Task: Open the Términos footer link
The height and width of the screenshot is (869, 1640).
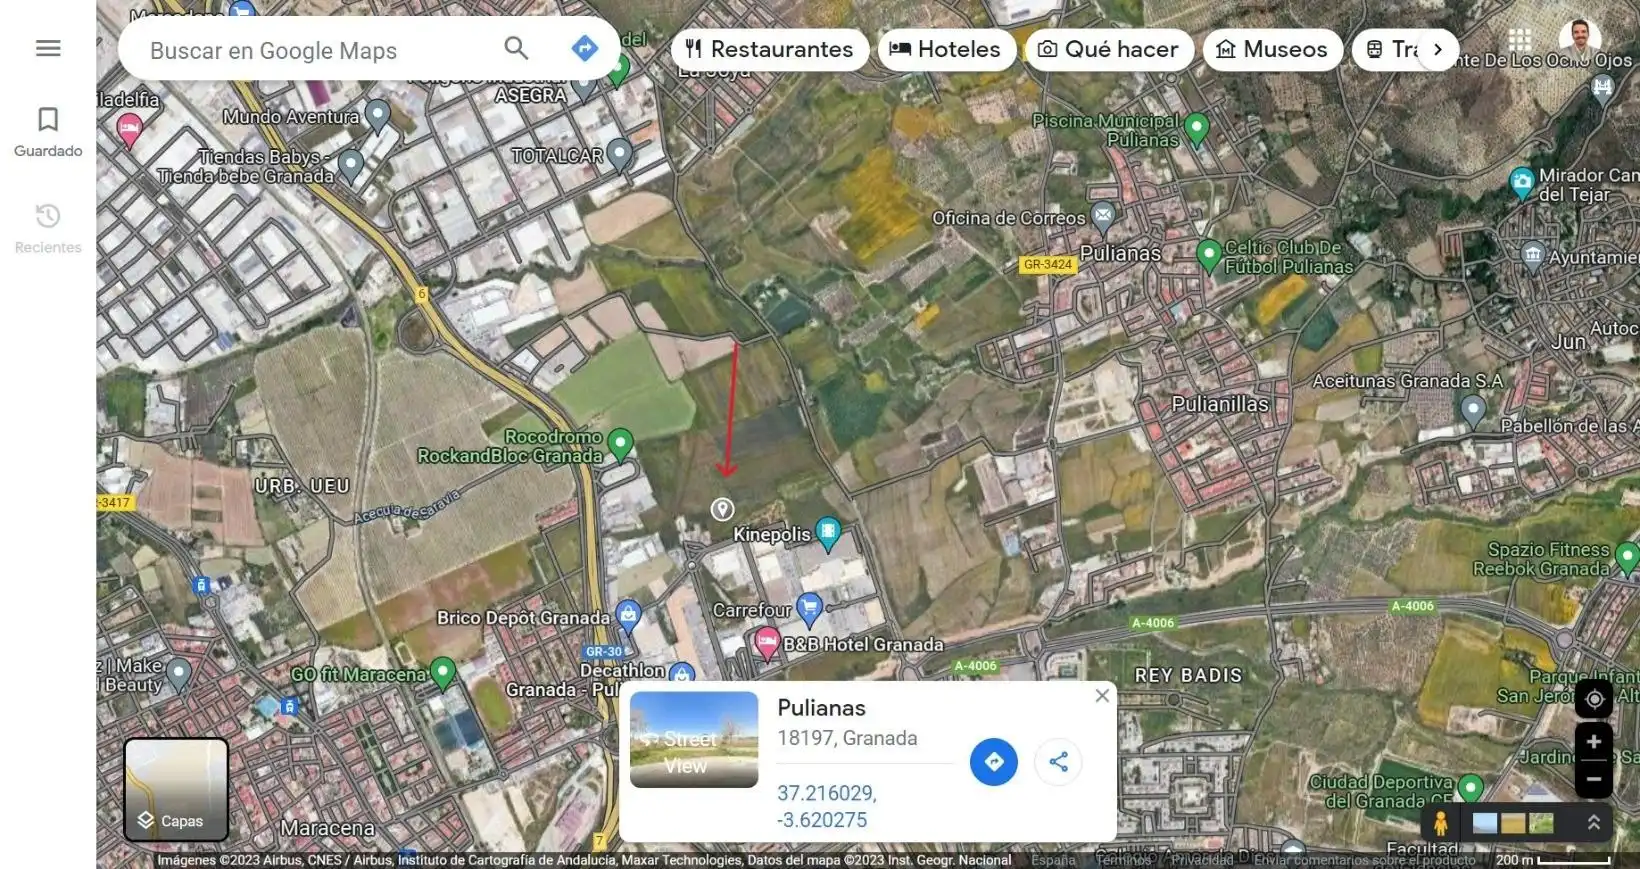Action: [x=1123, y=860]
